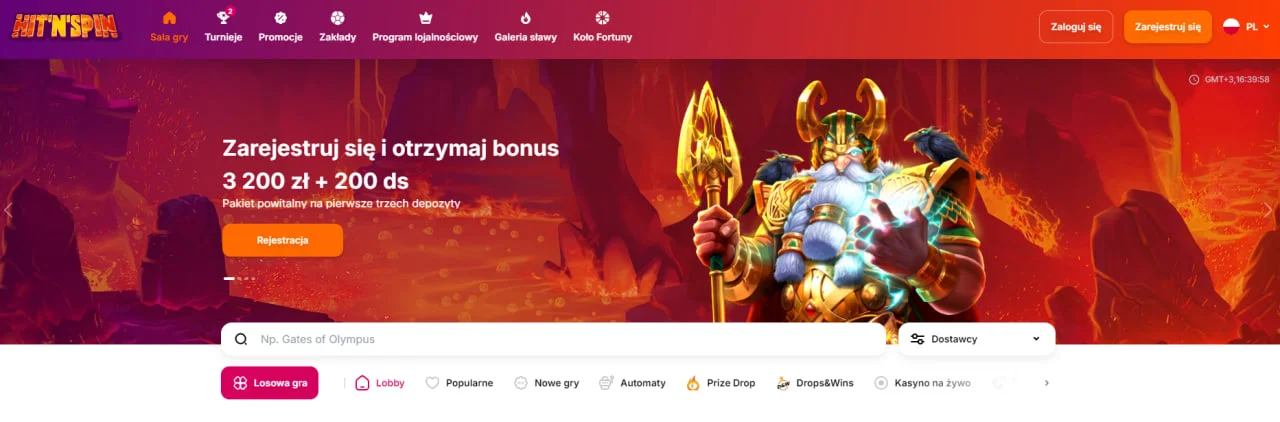Open the Program lojalnościowy crown icon
This screenshot has height=422, width=1280.
click(425, 18)
